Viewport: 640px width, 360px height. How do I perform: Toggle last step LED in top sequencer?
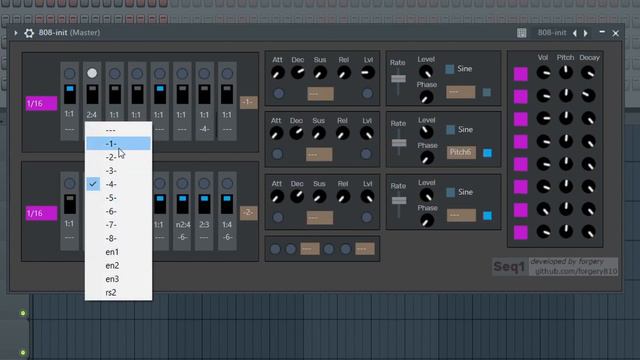coord(227,73)
